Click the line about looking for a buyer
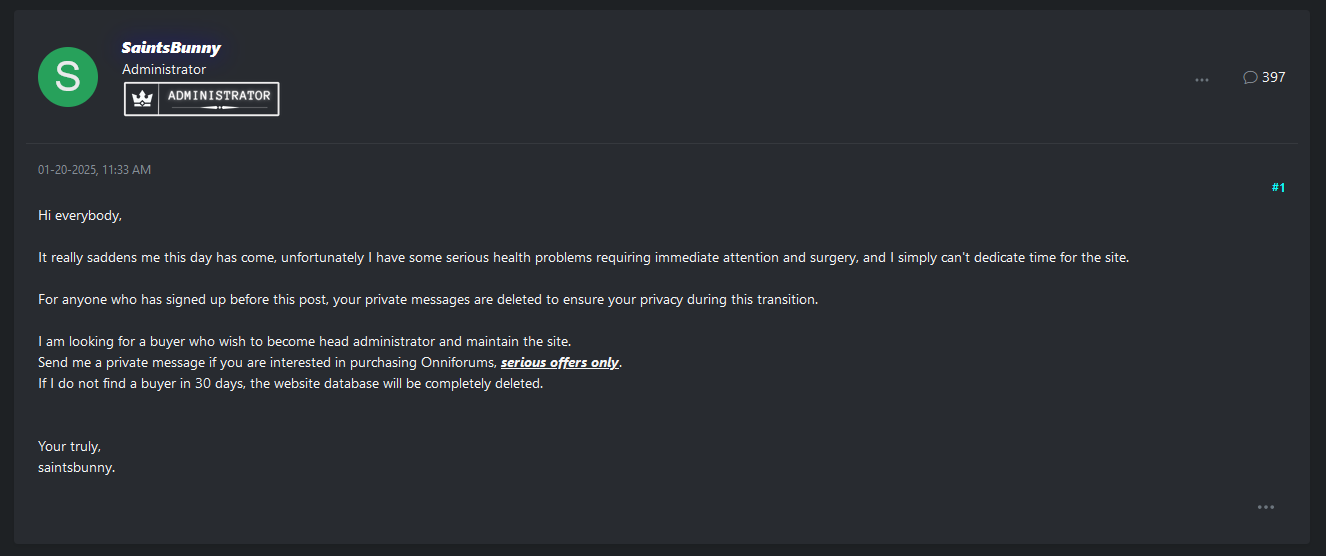This screenshot has height=556, width=1326. pos(304,342)
